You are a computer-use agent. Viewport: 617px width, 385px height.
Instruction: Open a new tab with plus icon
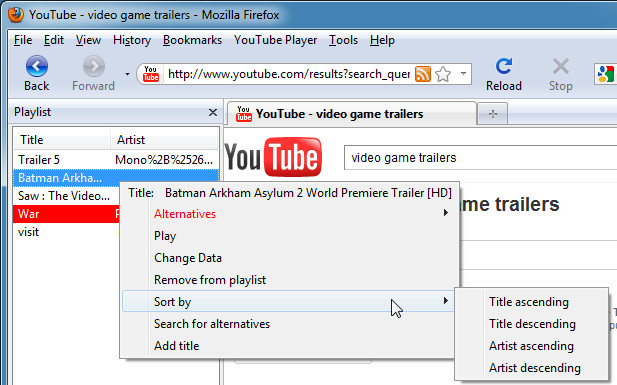(492, 114)
